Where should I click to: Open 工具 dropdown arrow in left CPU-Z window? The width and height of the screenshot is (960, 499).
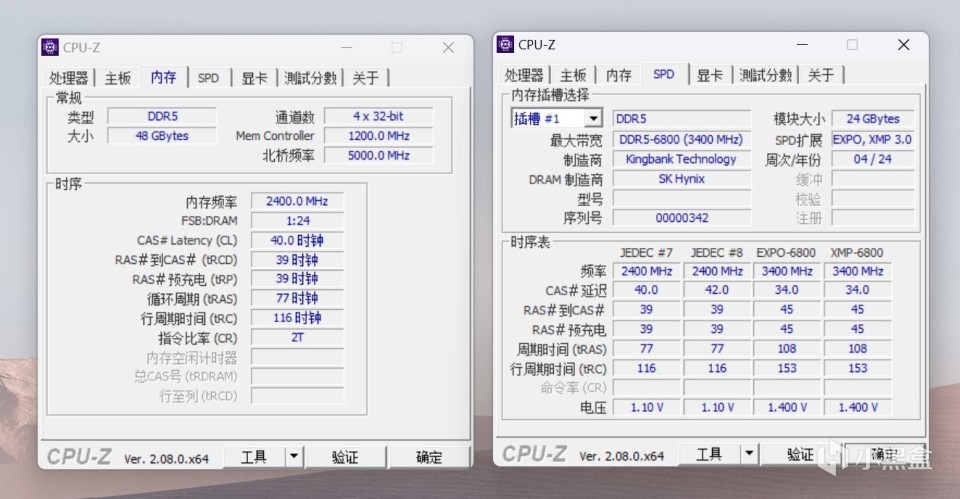point(294,457)
